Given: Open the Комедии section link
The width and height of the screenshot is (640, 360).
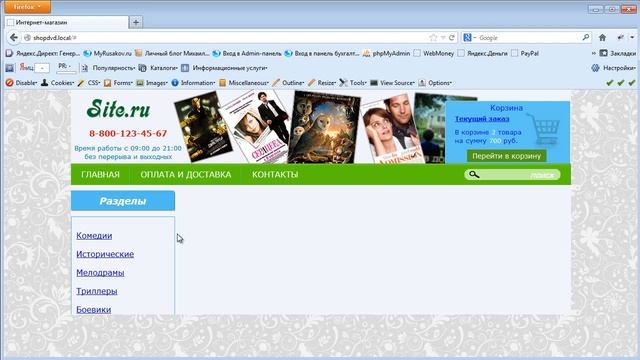Looking at the screenshot, I should point(94,236).
